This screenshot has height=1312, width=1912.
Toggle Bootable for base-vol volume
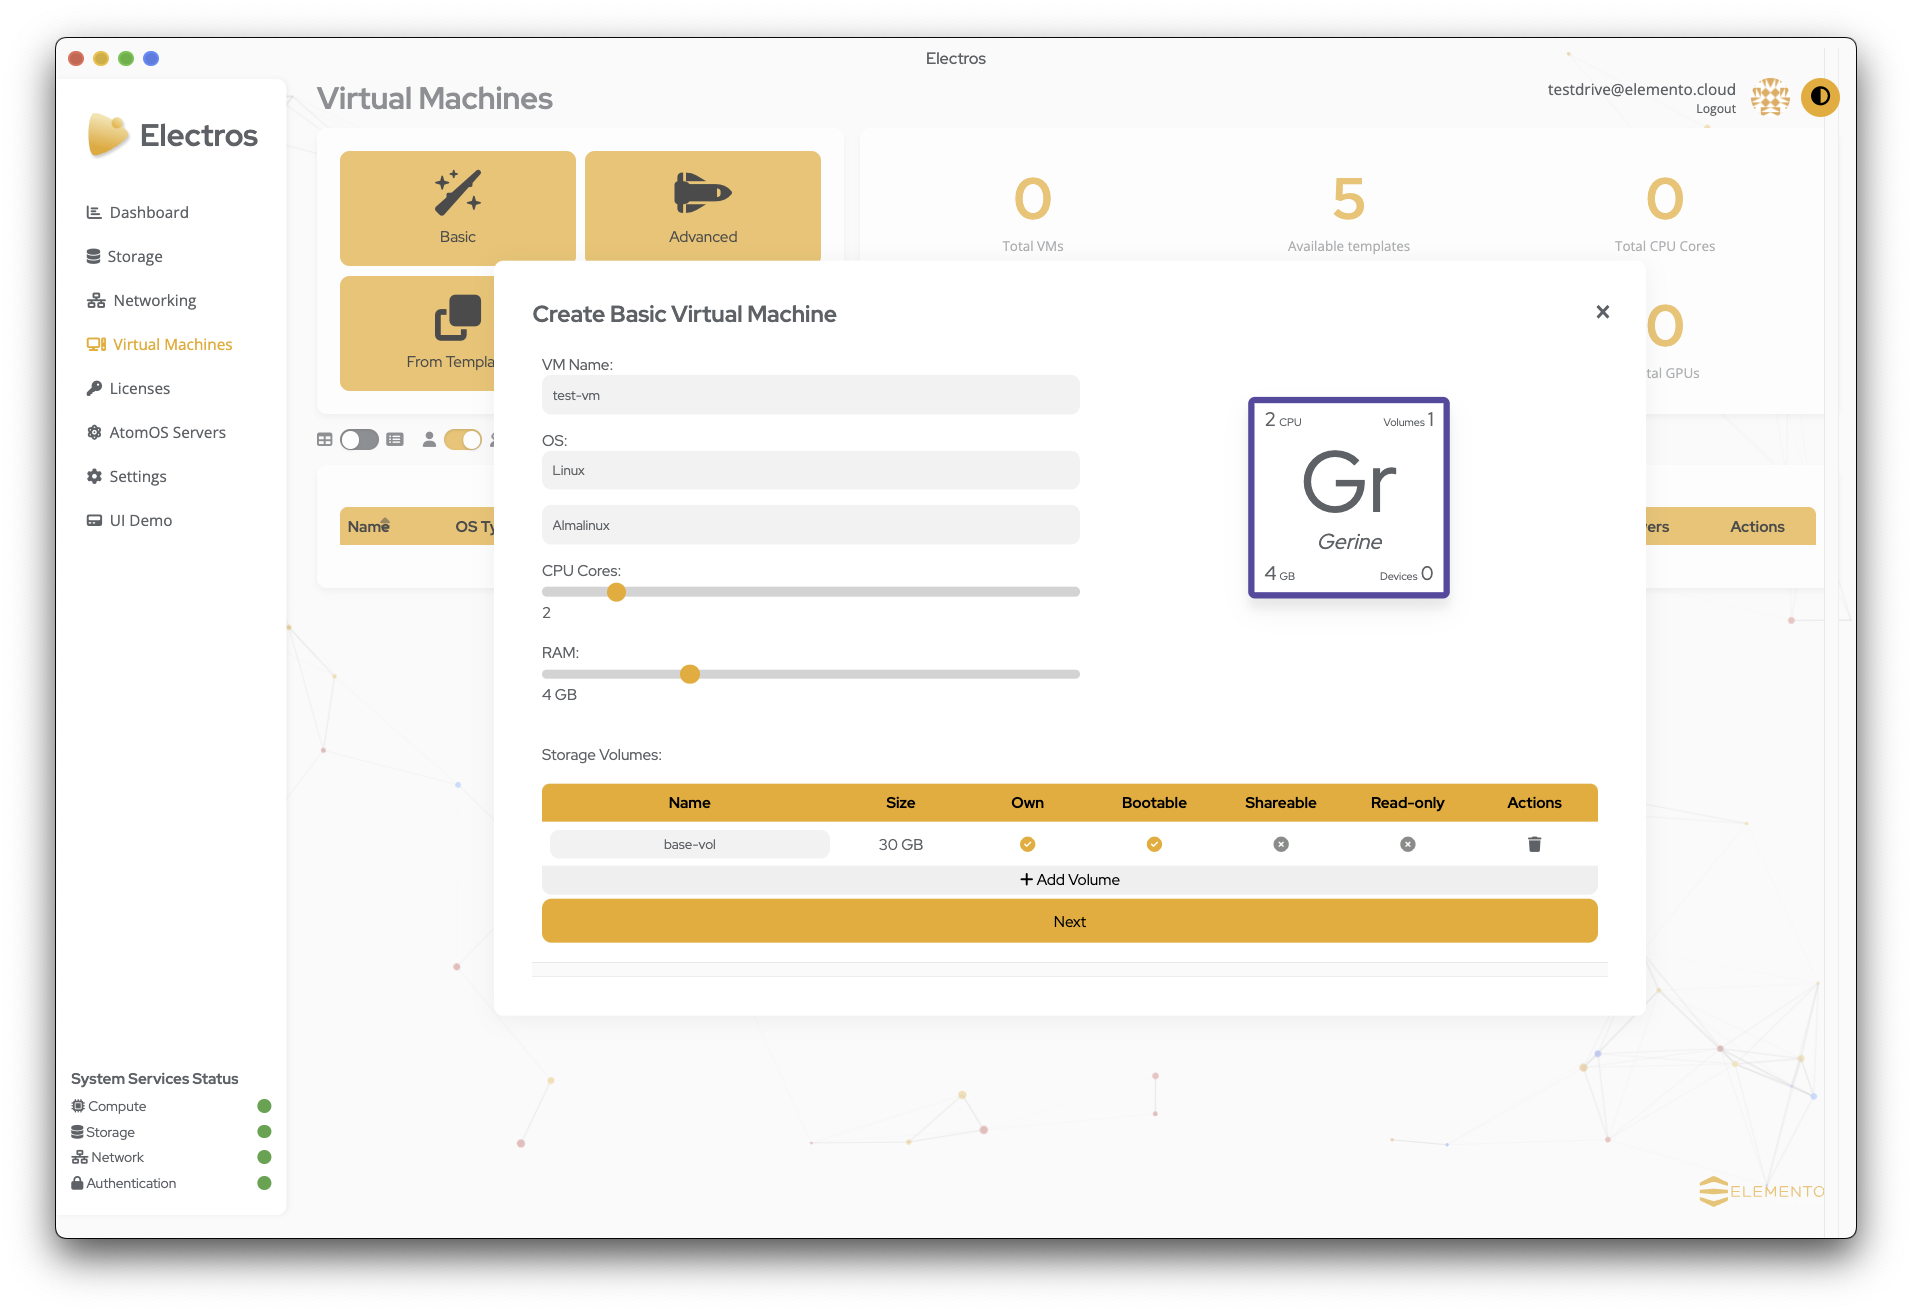point(1154,844)
